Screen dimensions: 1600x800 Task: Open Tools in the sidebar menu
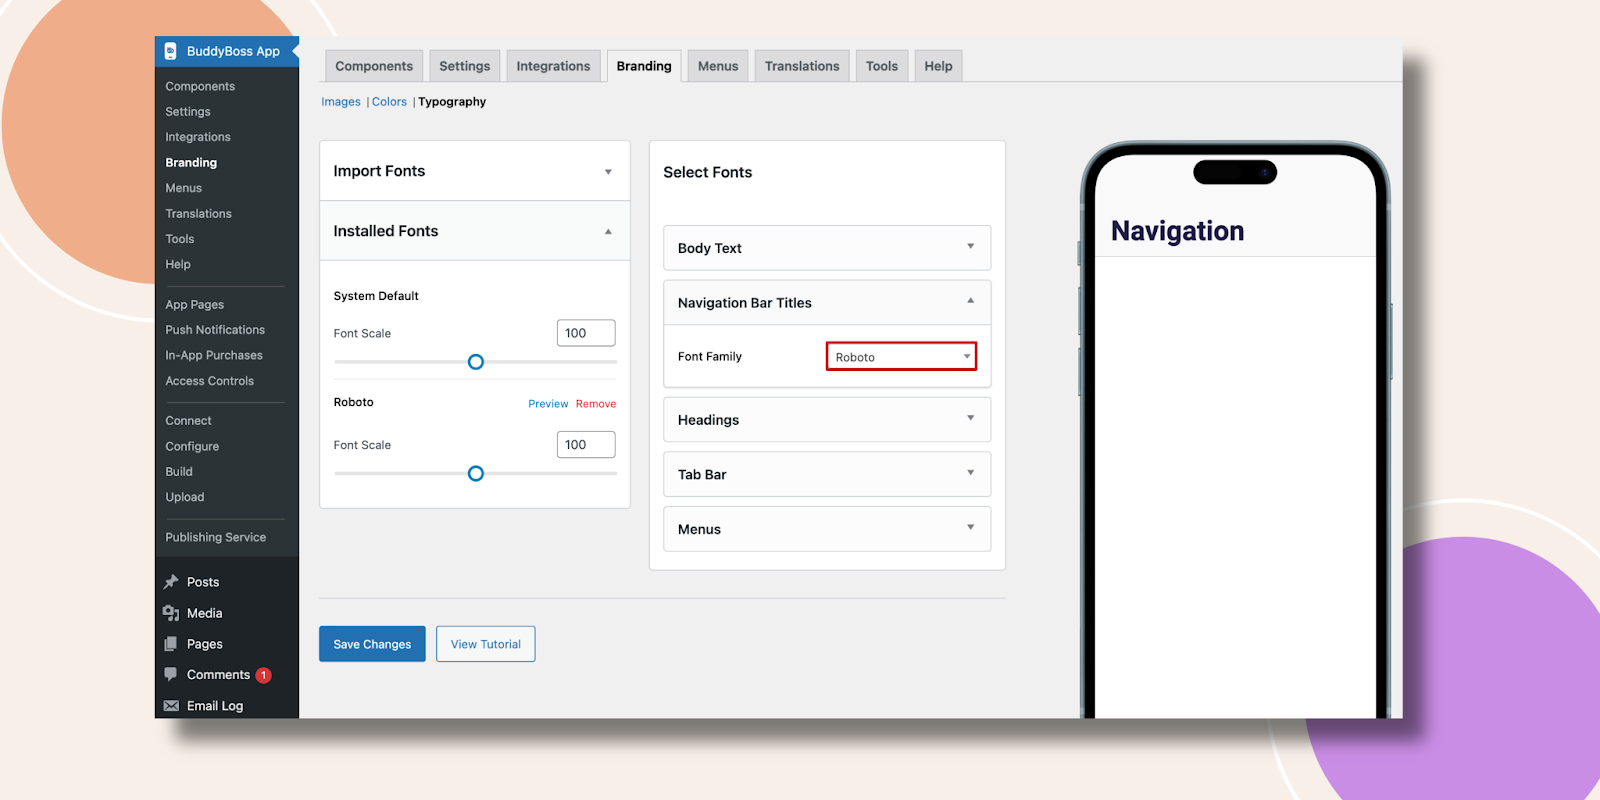(180, 239)
